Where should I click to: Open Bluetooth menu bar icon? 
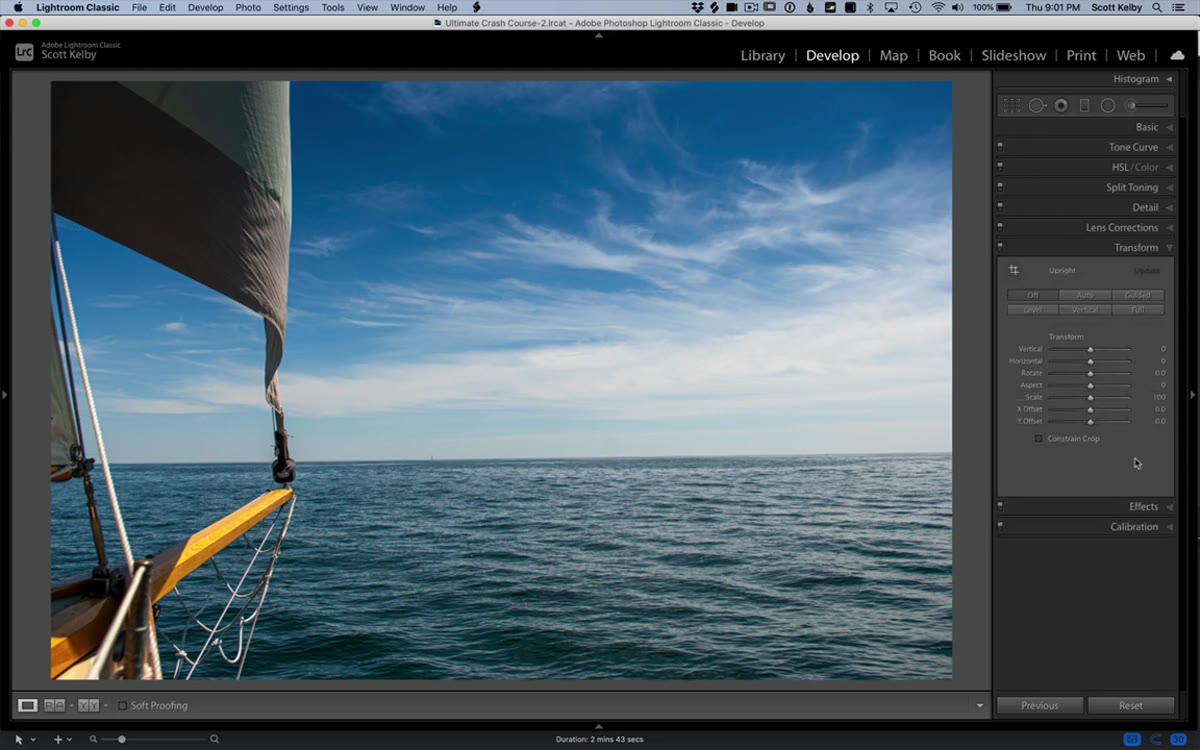click(870, 7)
